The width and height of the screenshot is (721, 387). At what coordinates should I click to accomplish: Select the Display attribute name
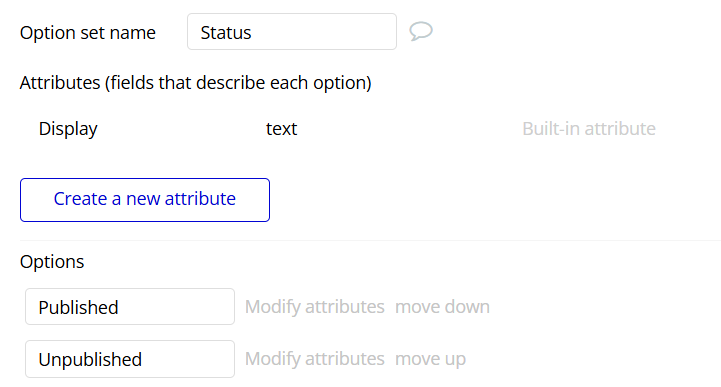point(68,129)
